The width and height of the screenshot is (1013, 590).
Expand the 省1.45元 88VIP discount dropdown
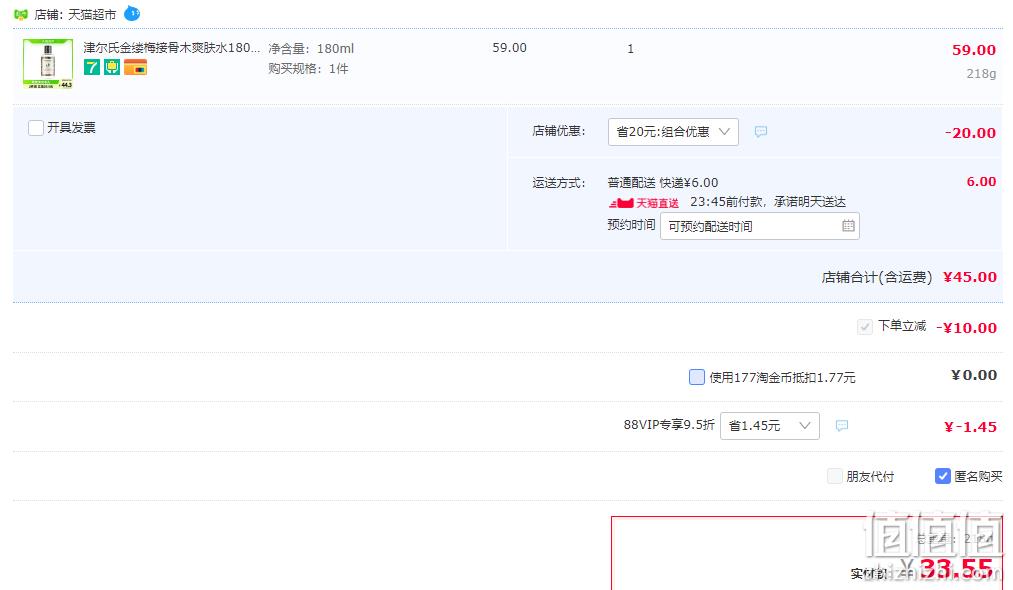click(x=769, y=426)
